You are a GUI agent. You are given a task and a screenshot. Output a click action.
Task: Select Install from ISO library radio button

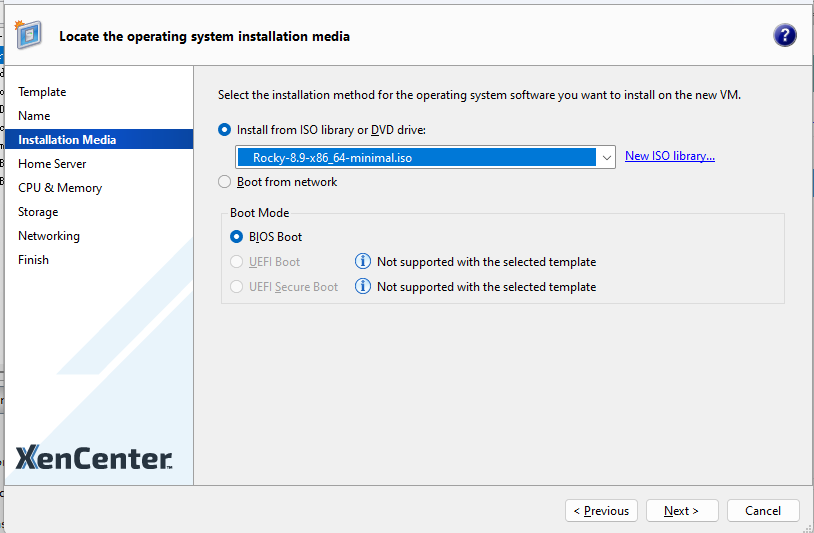(225, 130)
